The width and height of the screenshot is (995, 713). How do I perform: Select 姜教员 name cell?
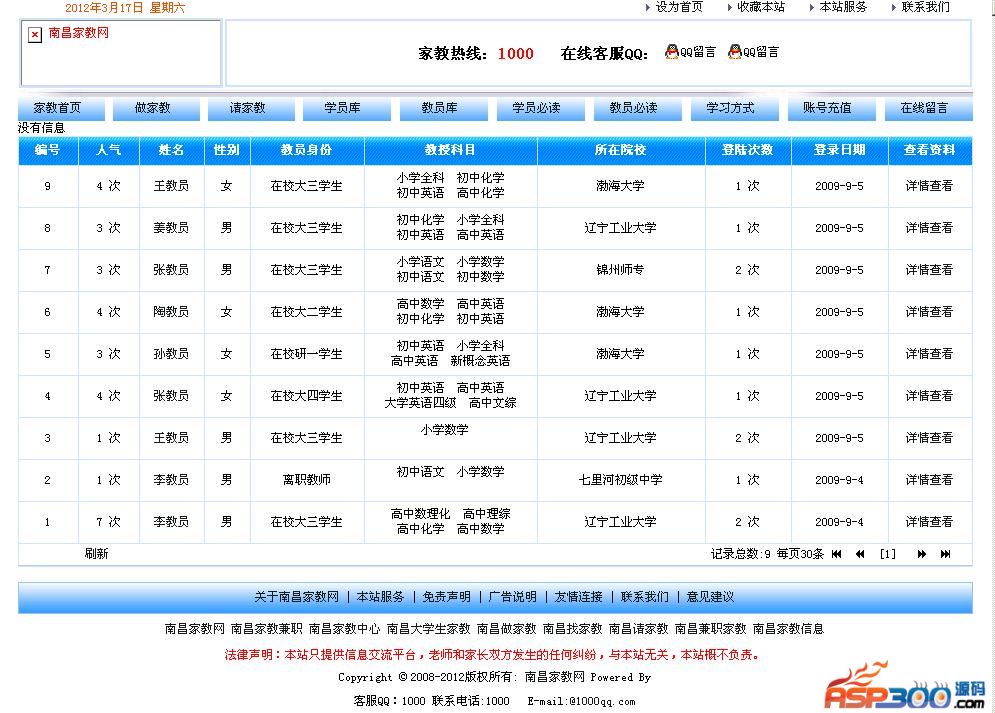click(x=171, y=228)
